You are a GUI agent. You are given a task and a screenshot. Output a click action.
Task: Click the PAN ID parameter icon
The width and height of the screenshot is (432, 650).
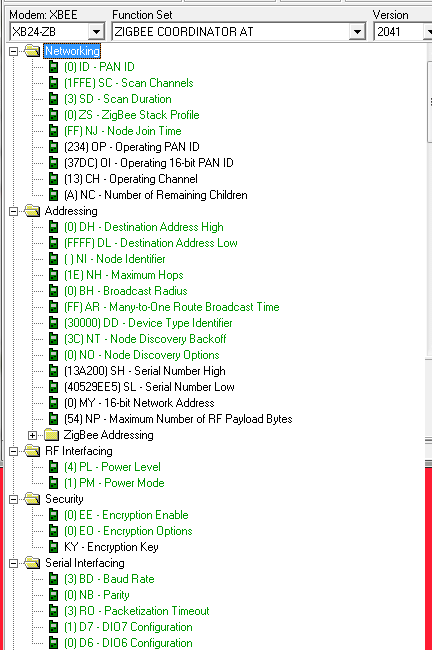point(53,67)
